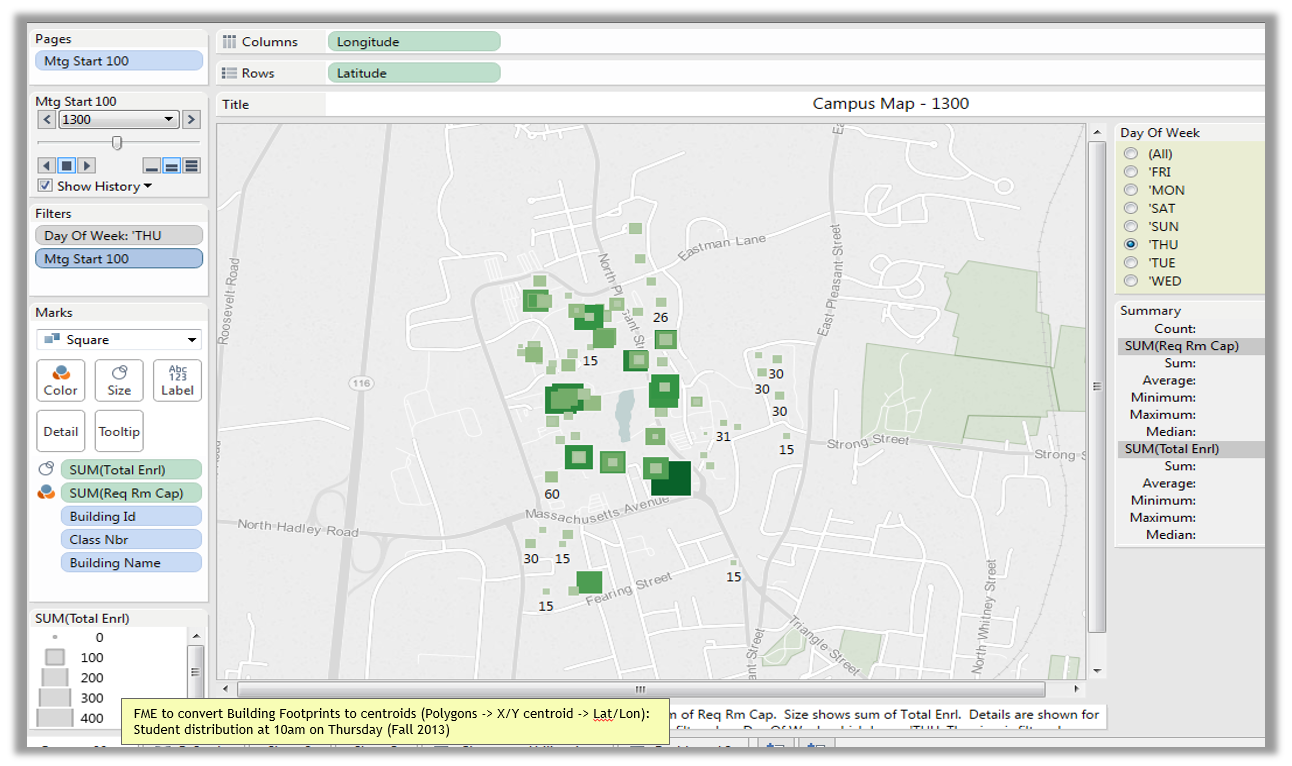
Task: Click yellow FME annotation note
Action: coord(395,721)
